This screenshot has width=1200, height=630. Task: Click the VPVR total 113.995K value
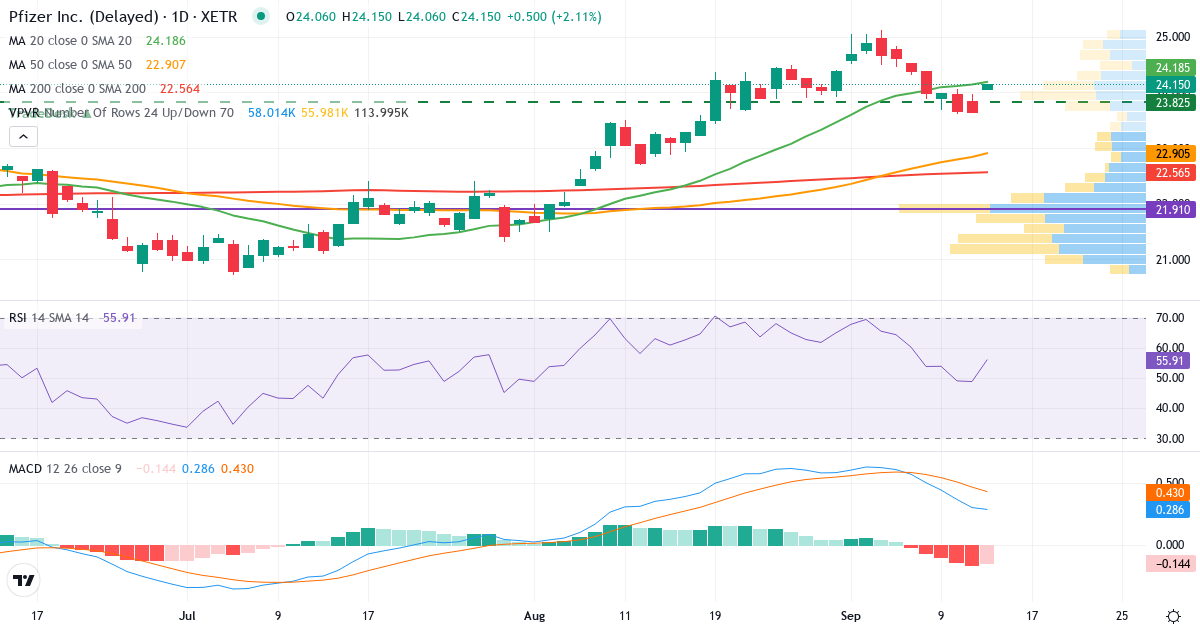pyautogui.click(x=381, y=113)
